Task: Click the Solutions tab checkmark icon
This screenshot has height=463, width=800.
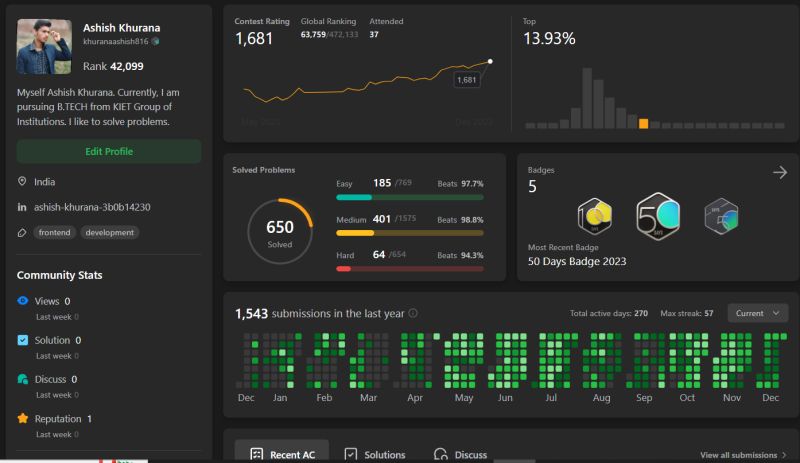Action: tap(351, 454)
